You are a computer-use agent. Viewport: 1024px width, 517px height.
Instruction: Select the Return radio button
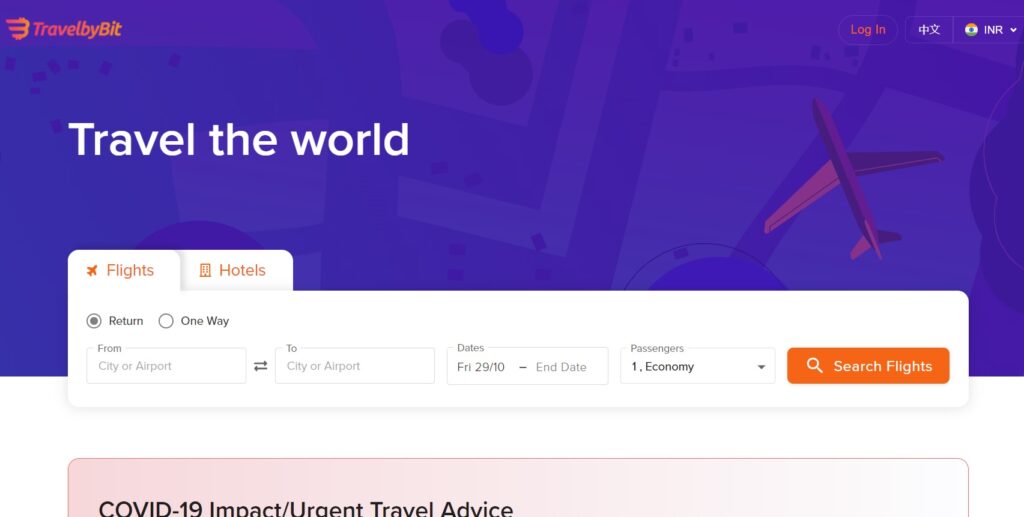click(x=94, y=321)
